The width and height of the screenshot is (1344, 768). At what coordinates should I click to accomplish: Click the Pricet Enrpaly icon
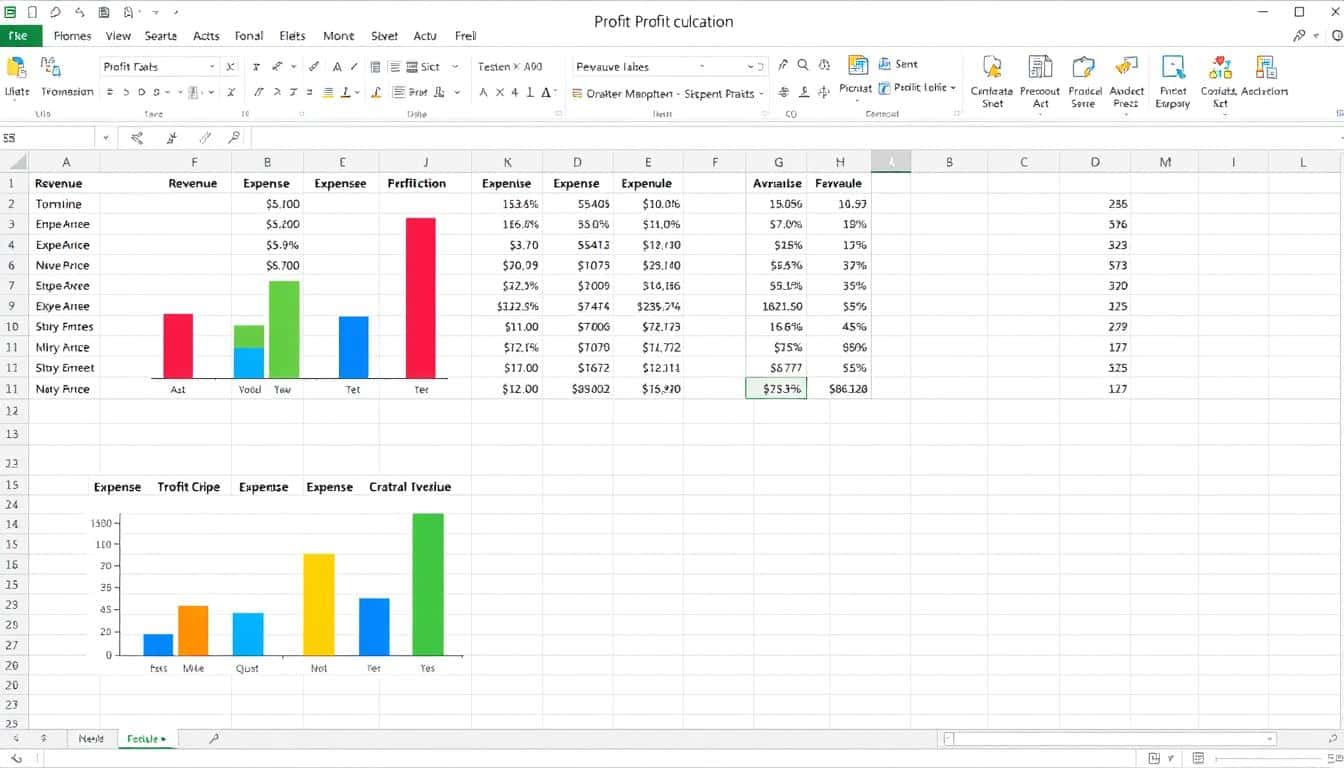coord(1173,67)
